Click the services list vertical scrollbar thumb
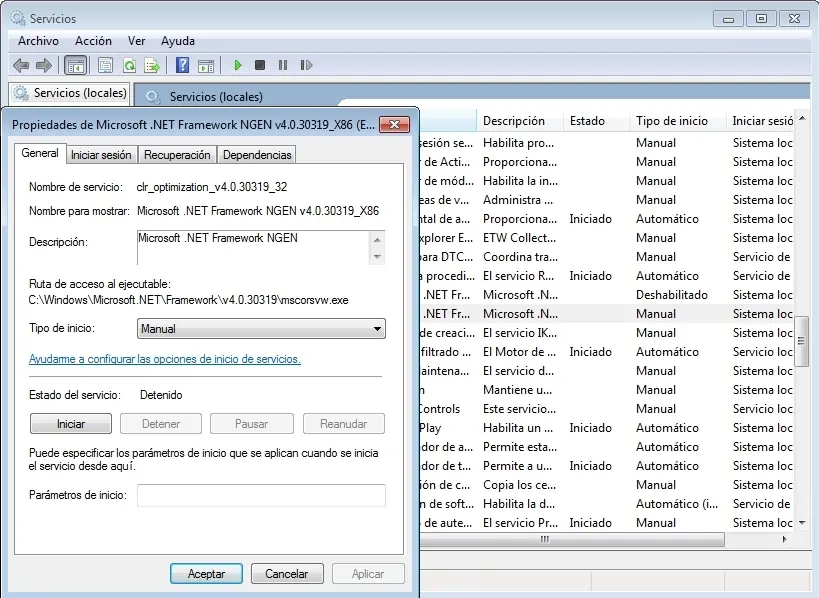Viewport: 819px width, 598px height. point(801,341)
